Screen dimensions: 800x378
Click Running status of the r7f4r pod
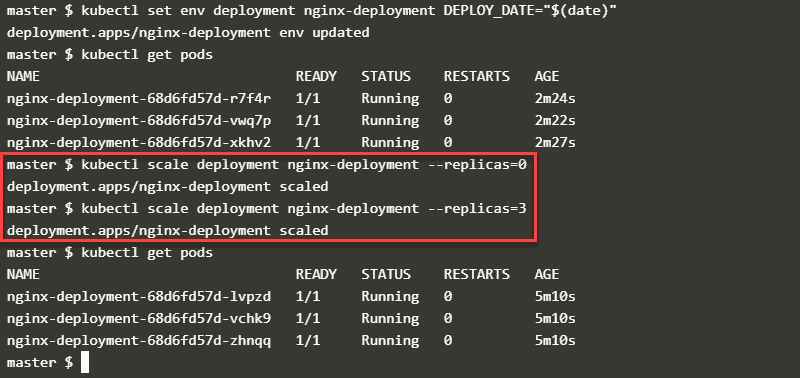tap(390, 99)
